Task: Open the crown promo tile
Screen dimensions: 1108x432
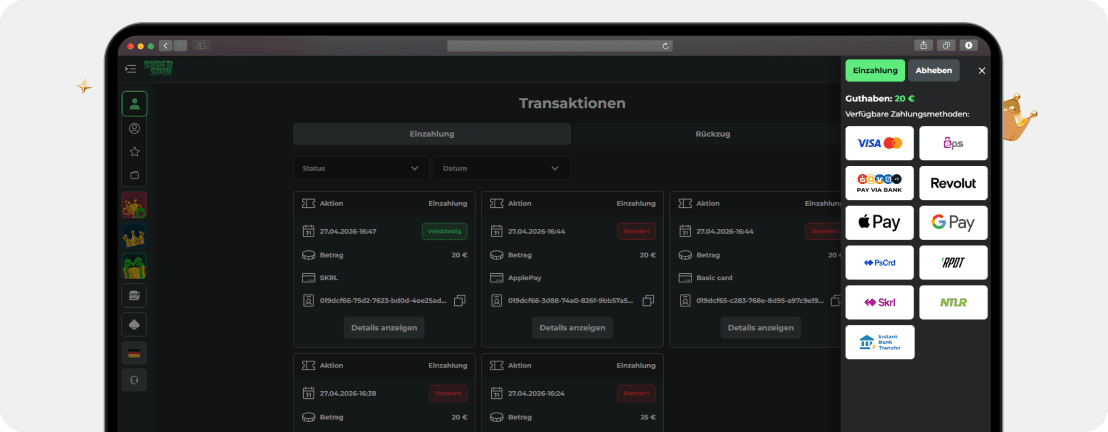Action: tap(134, 235)
